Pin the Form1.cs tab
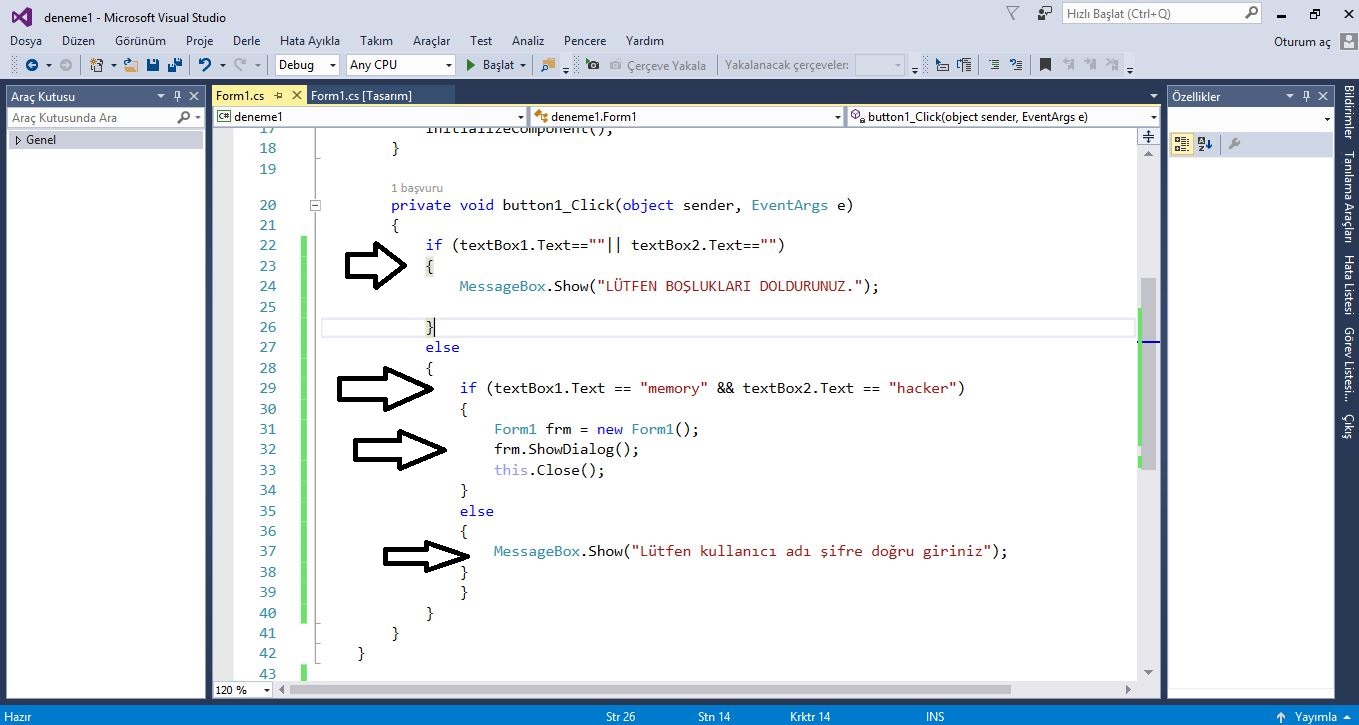 tap(279, 96)
